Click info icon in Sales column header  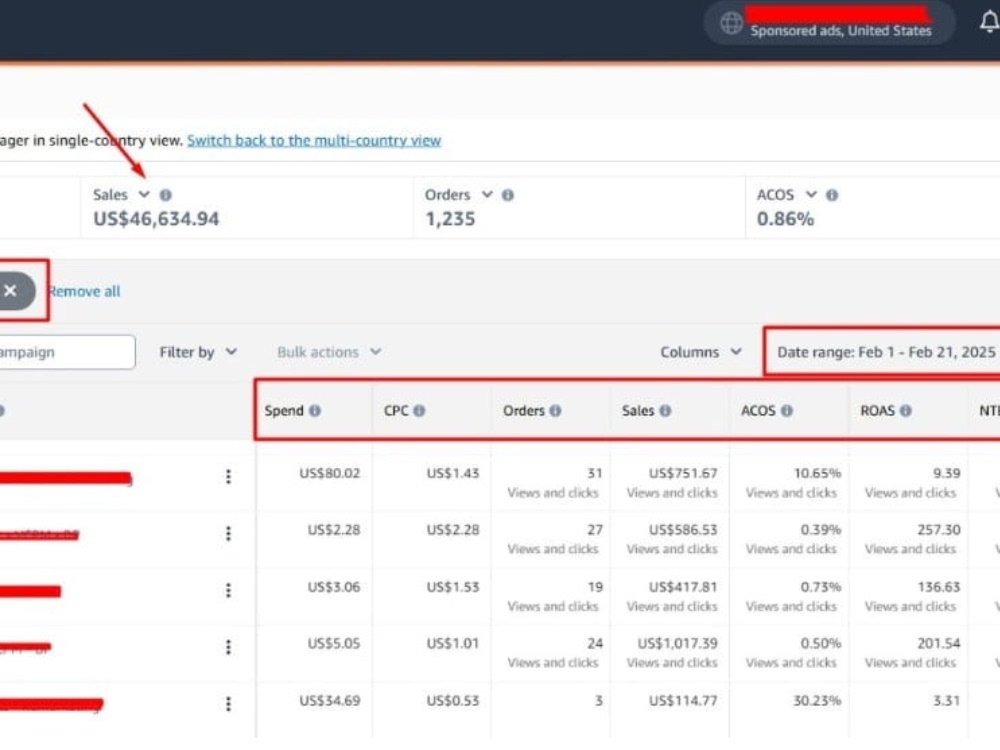[665, 411]
